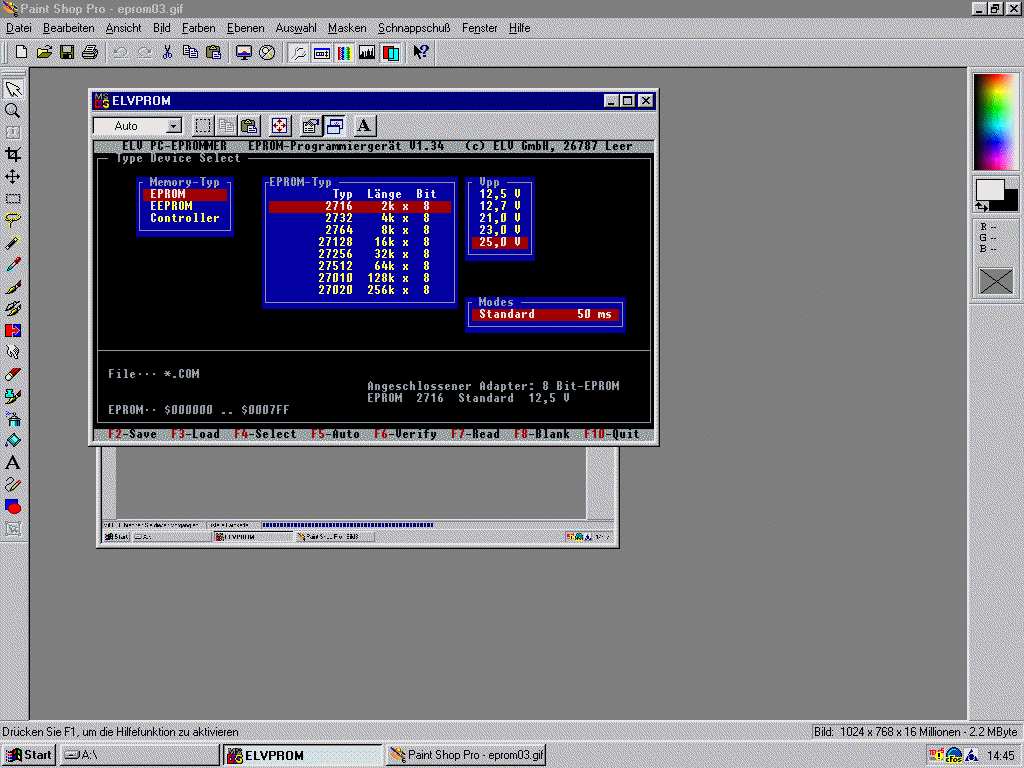The width and height of the screenshot is (1024, 768).
Task: Select the Color Replacer tool
Action: click(13, 330)
